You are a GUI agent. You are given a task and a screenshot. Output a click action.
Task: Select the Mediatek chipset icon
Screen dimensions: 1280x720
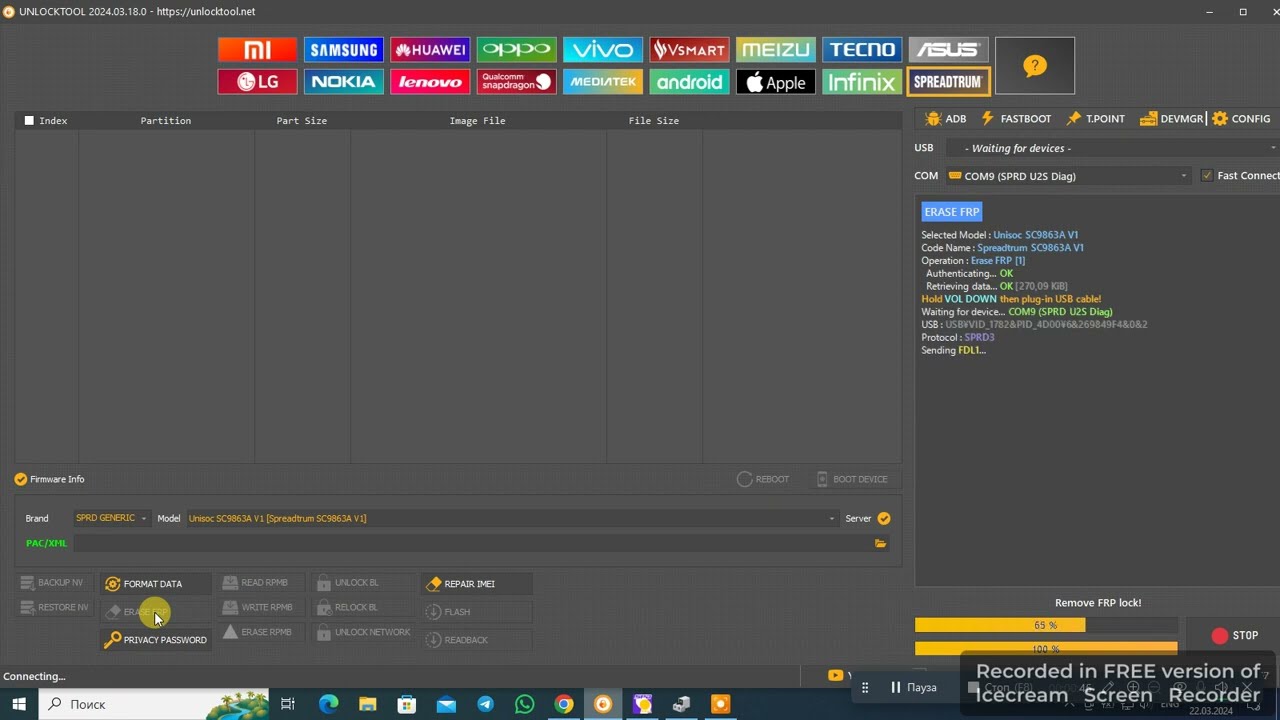[x=602, y=82]
